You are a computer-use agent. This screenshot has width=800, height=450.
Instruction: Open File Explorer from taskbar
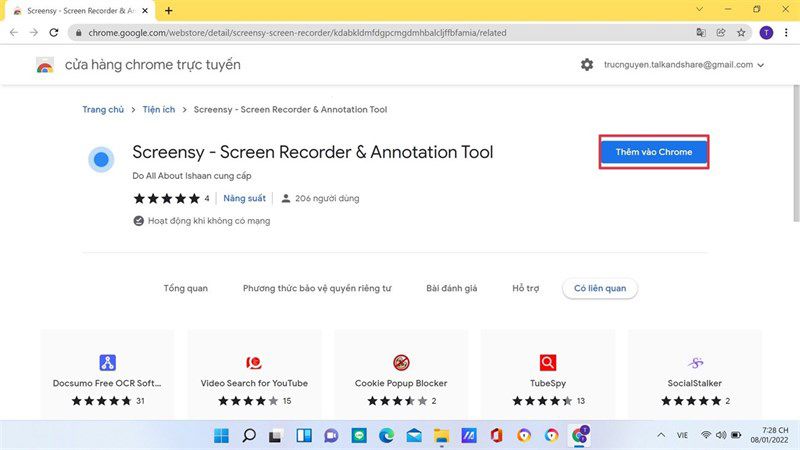pos(442,436)
